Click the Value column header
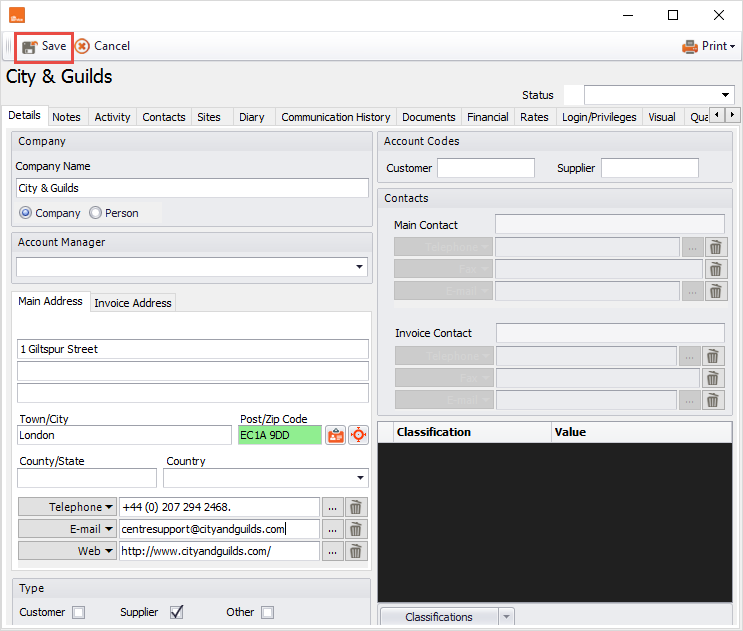 (x=642, y=432)
